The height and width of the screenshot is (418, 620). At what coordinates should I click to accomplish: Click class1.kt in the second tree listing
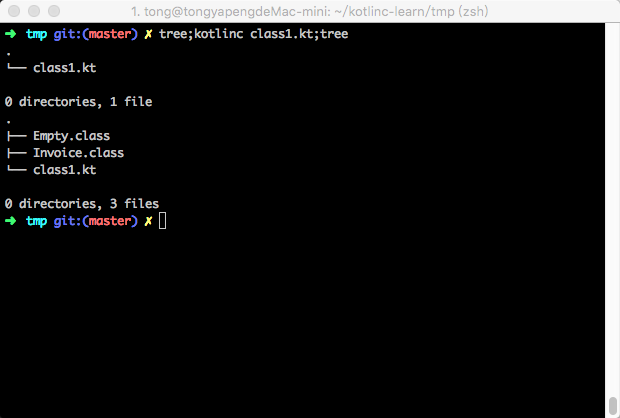65,170
